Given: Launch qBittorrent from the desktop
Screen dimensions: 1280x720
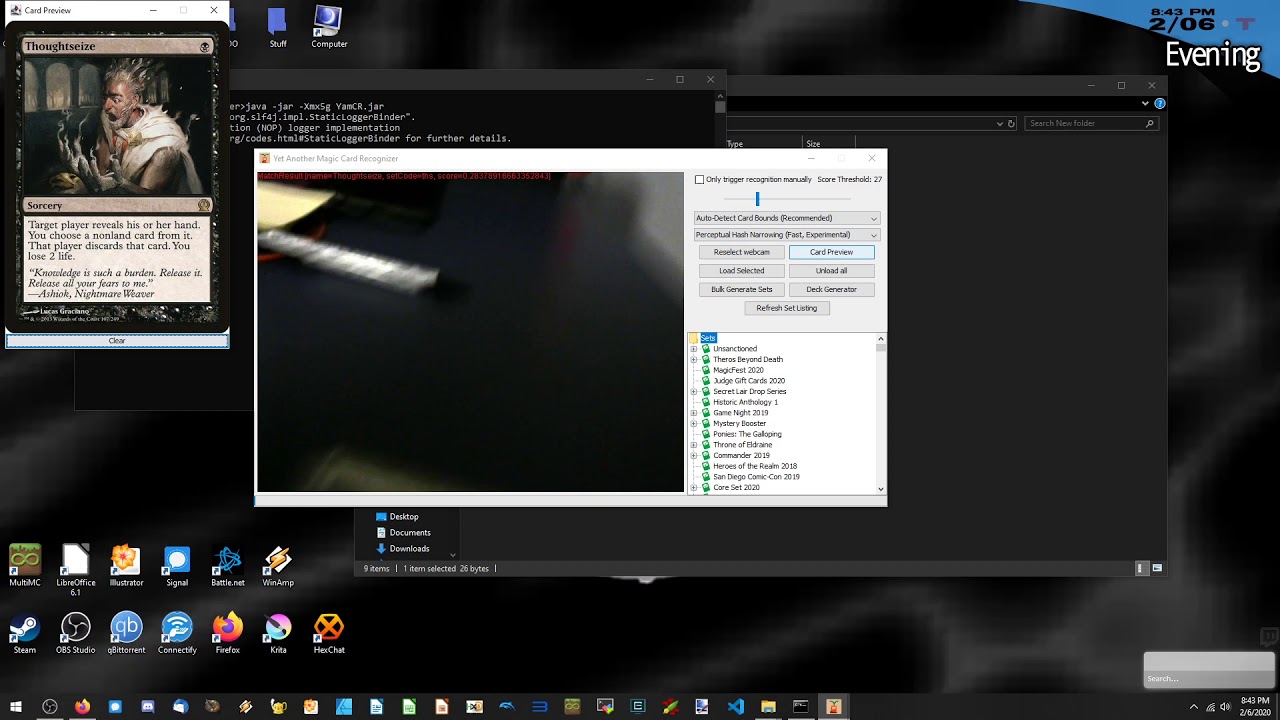Looking at the screenshot, I should click(126, 633).
